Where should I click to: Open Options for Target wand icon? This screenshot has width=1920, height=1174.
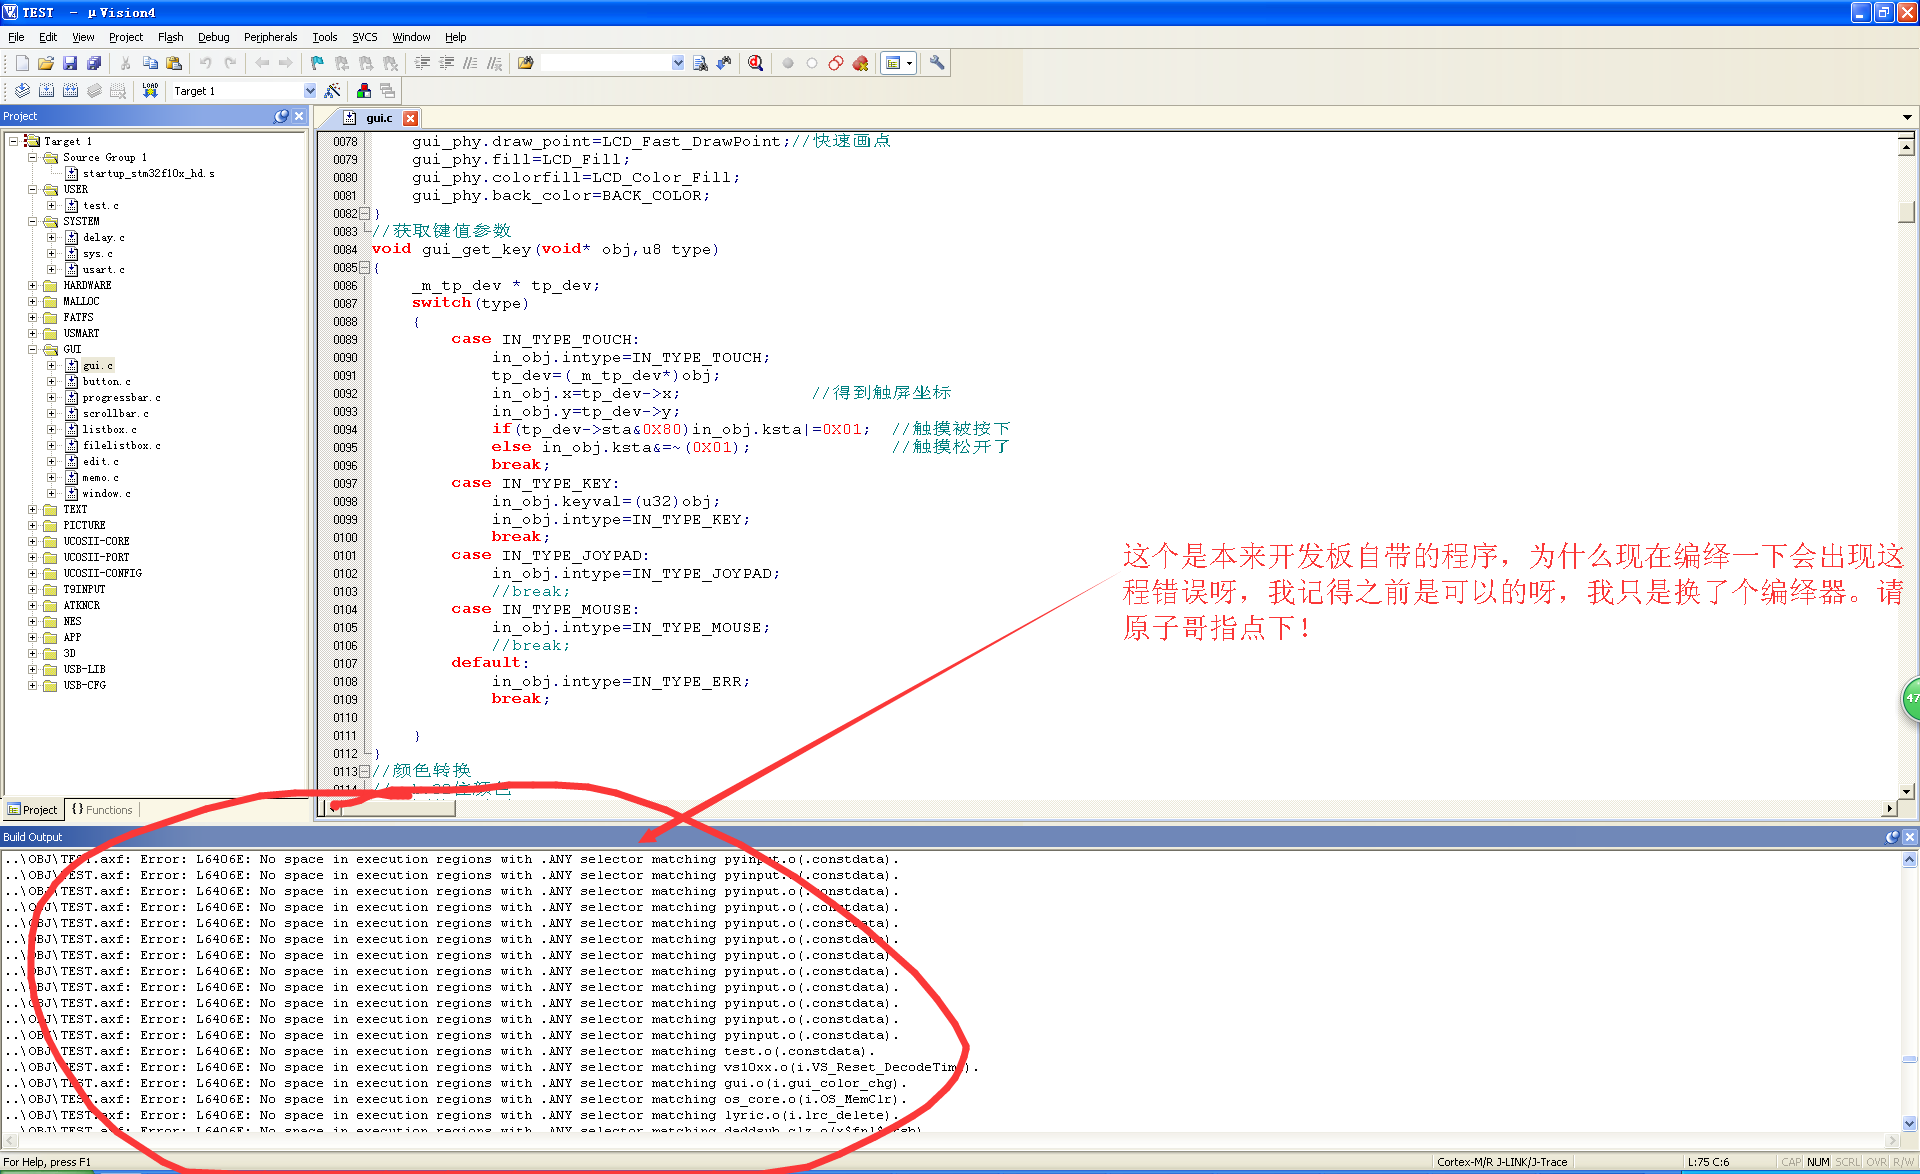pos(333,91)
